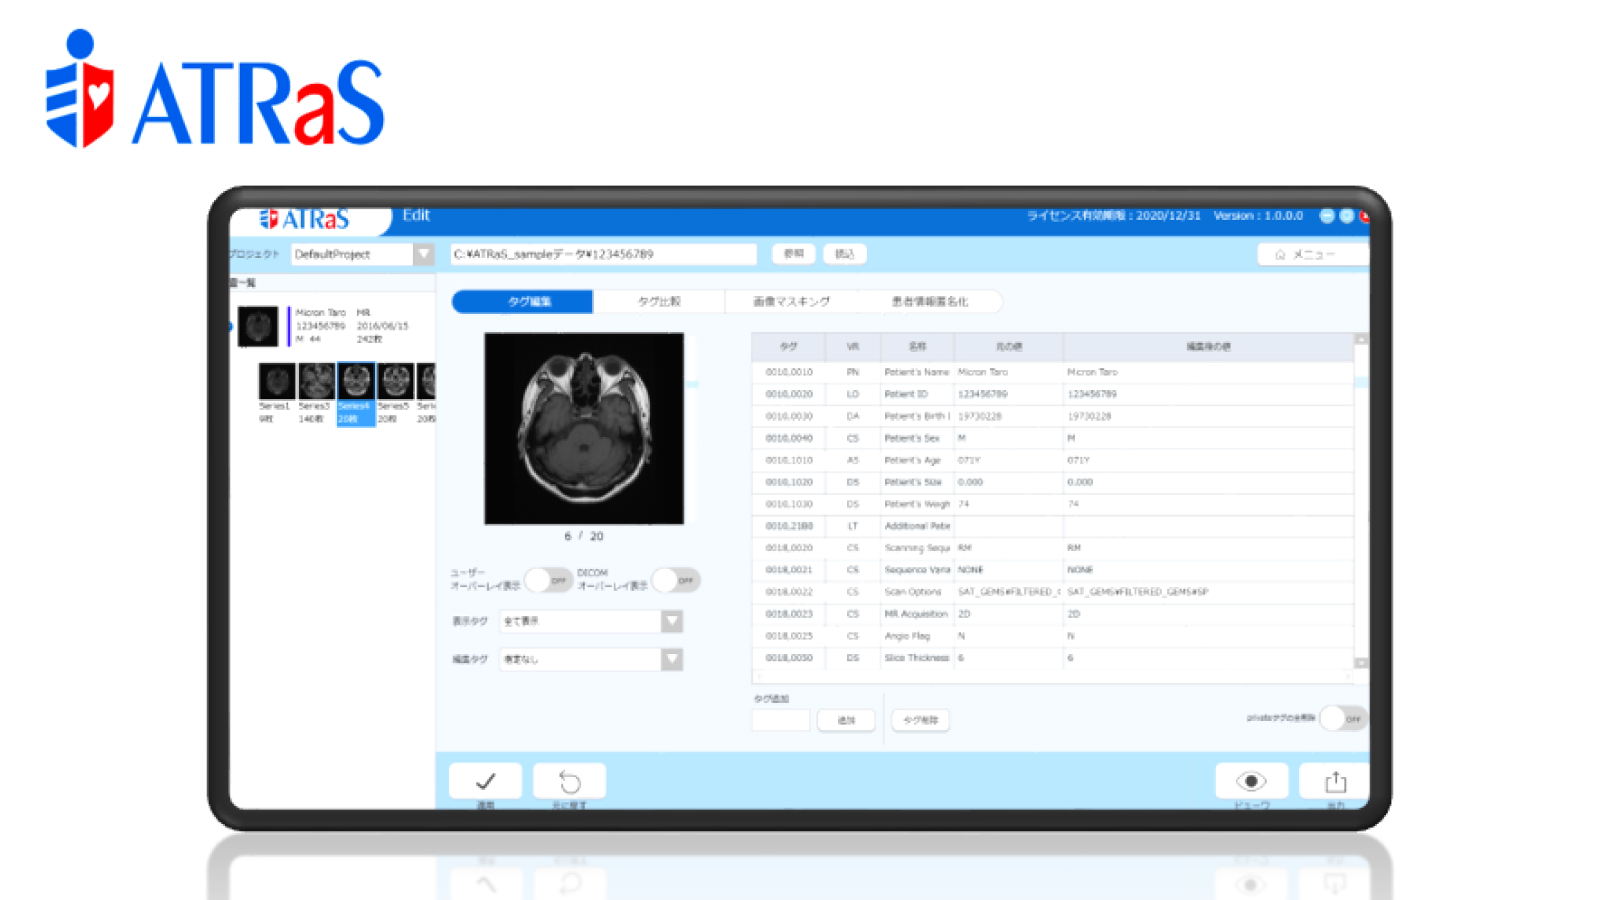The width and height of the screenshot is (1600, 900).
Task: Click the VR column header
Action: click(x=853, y=346)
